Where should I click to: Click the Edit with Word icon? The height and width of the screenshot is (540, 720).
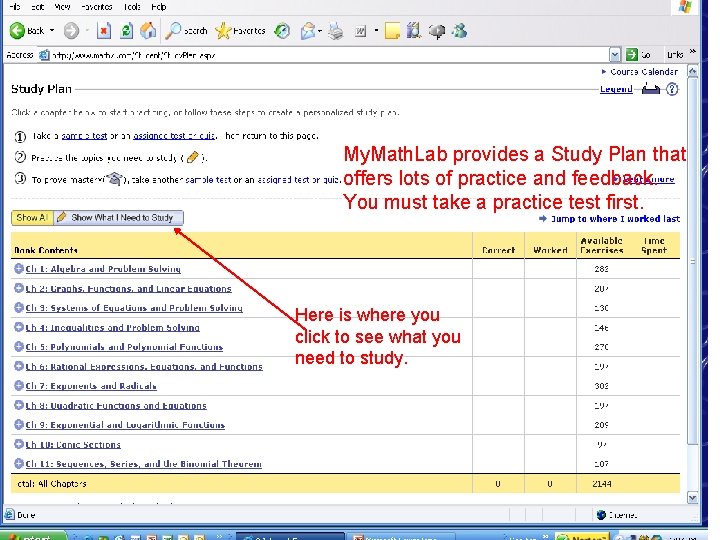click(360, 31)
